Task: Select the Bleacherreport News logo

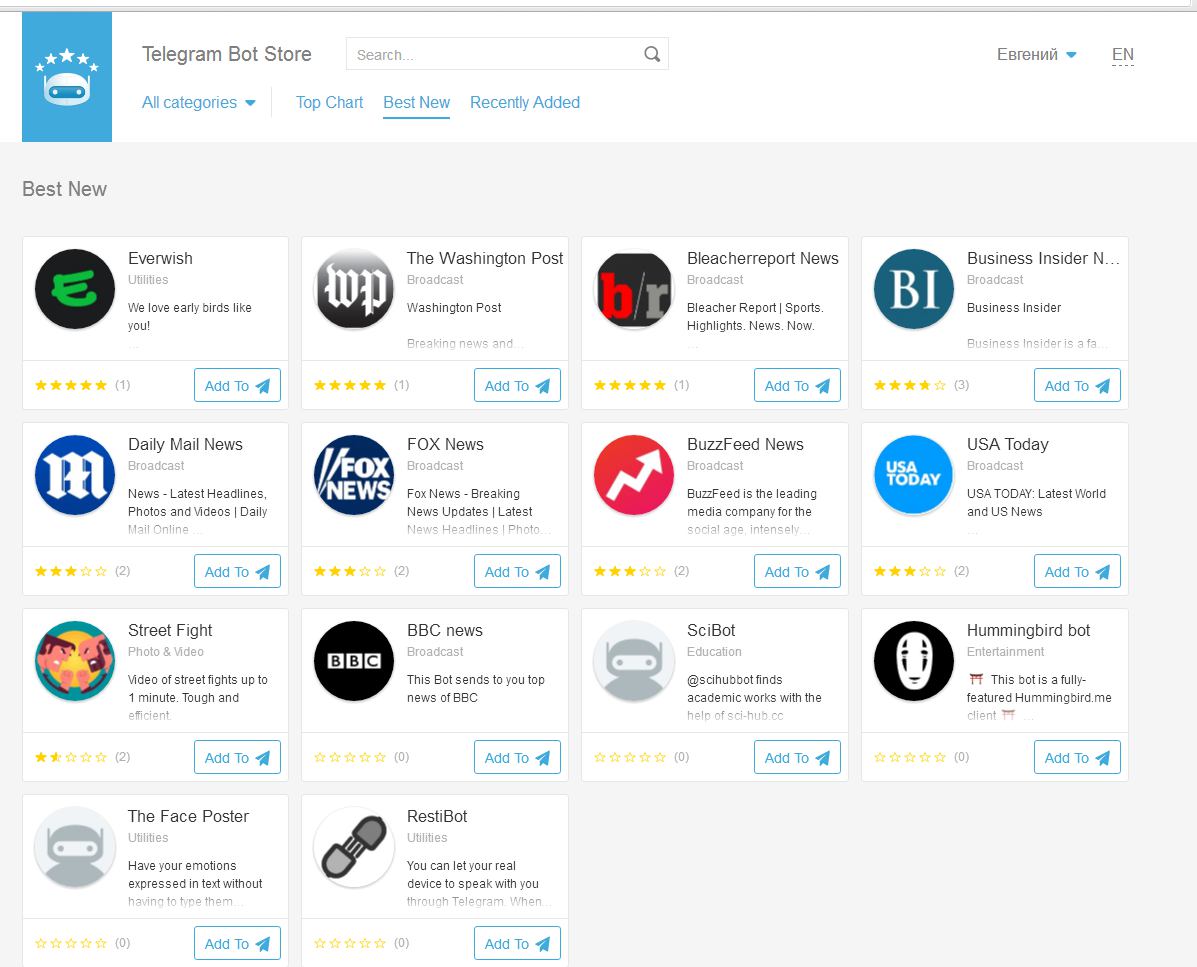Action: click(634, 289)
